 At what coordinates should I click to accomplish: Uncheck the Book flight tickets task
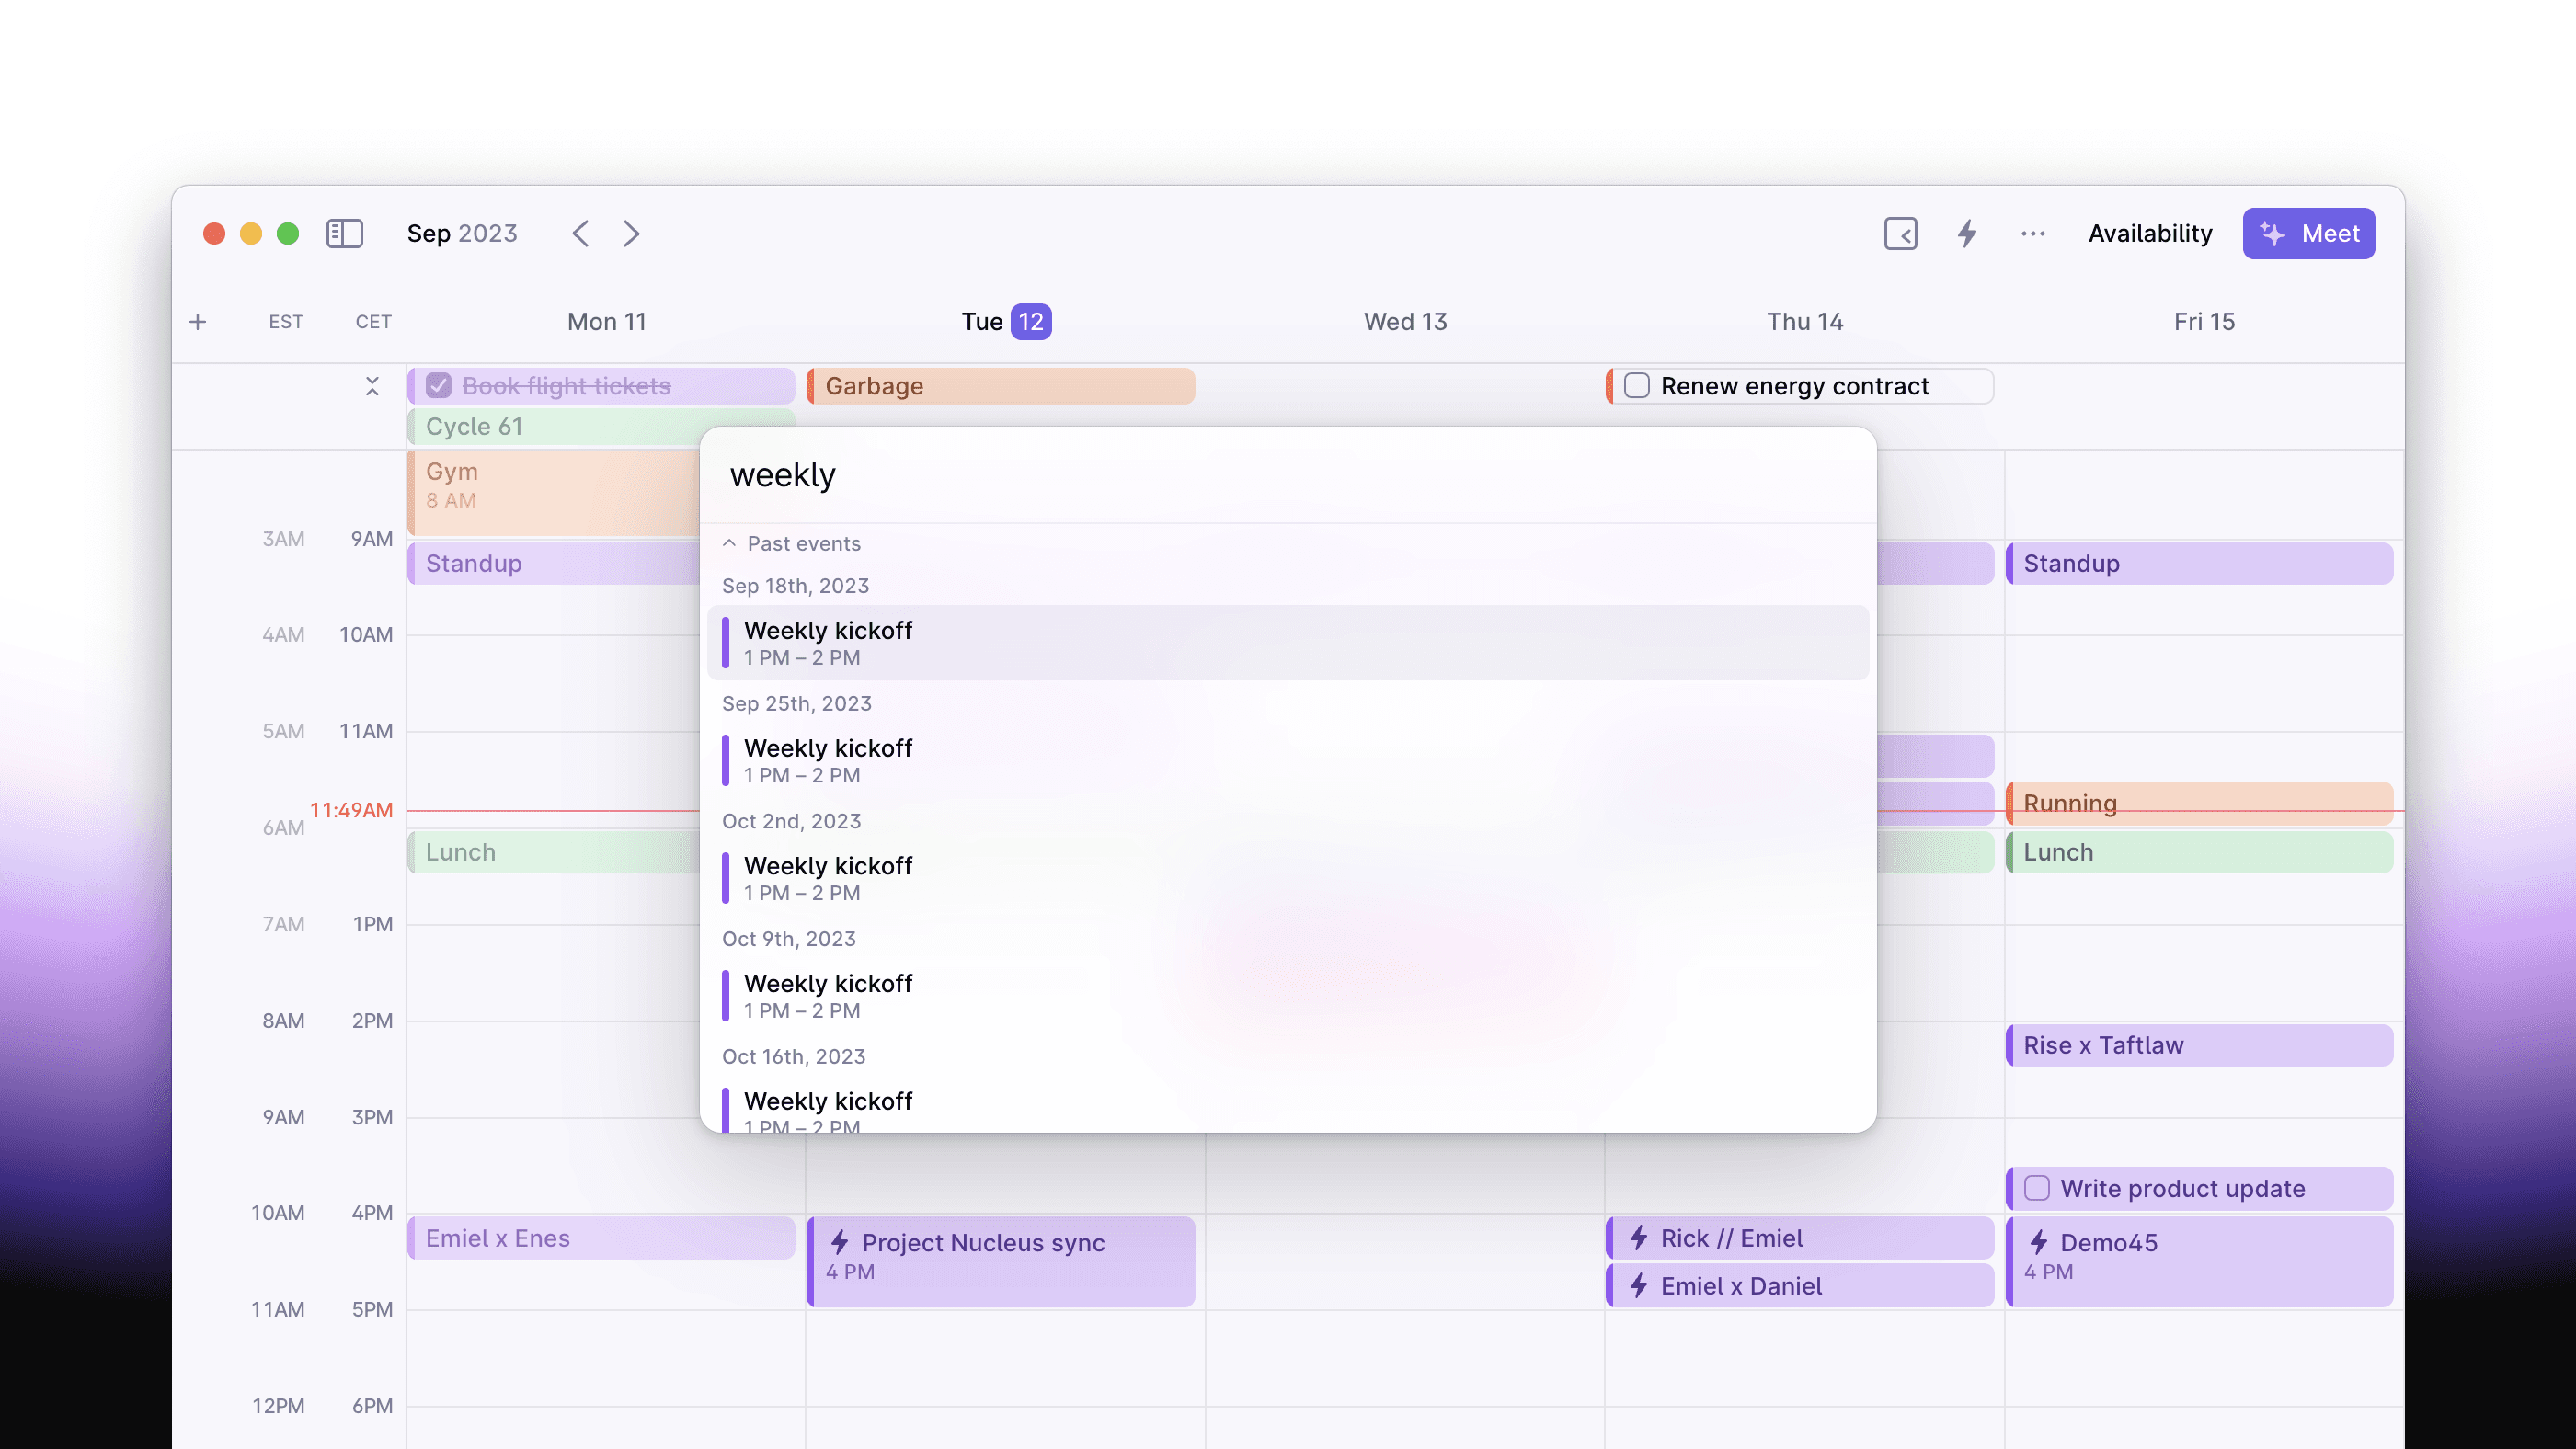coord(438,385)
